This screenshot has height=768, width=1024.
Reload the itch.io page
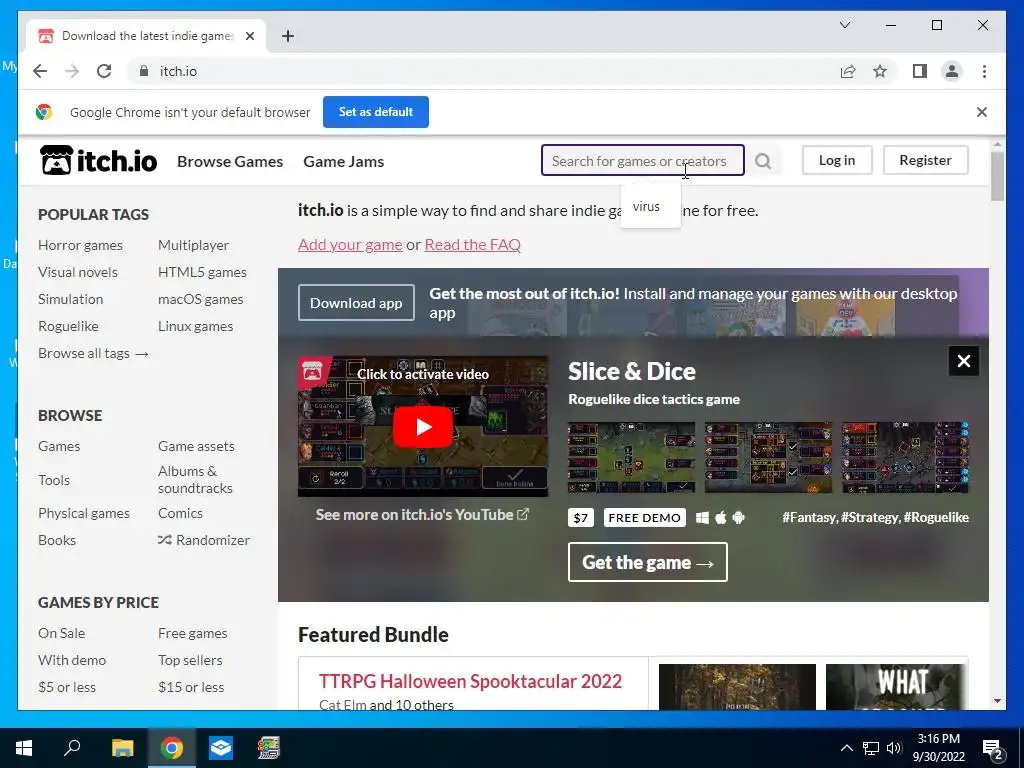coord(104,71)
